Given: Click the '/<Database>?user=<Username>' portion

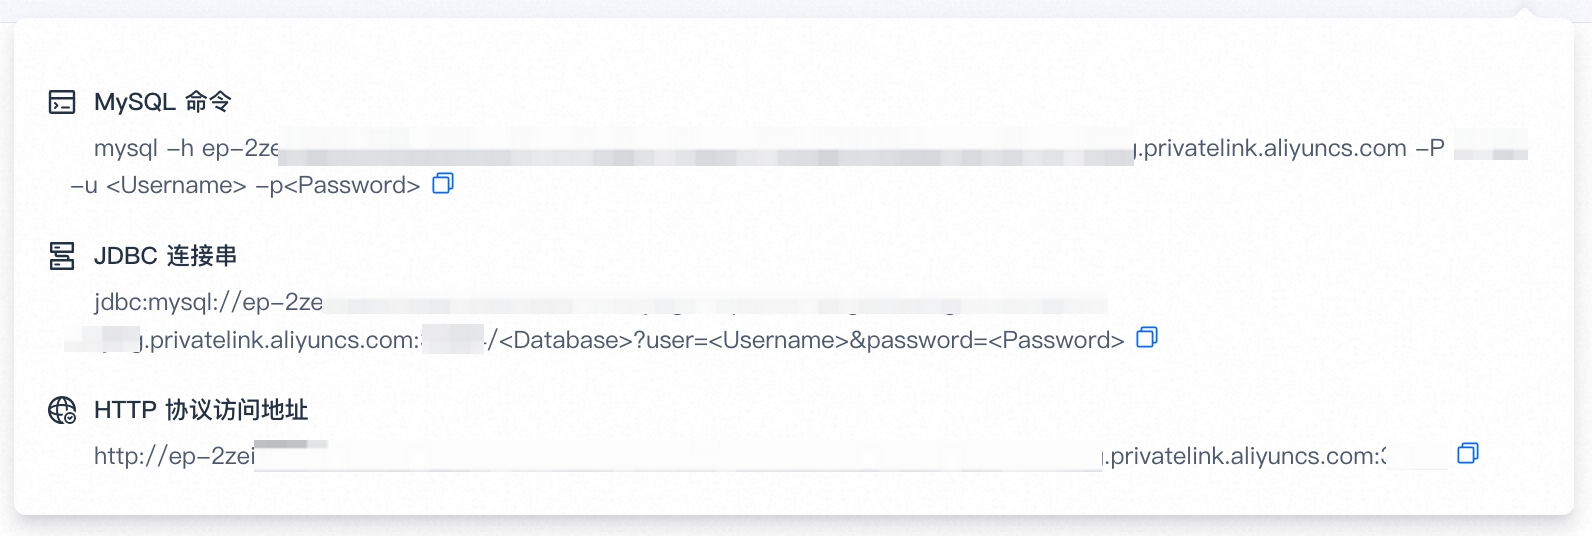Looking at the screenshot, I should click(666, 340).
